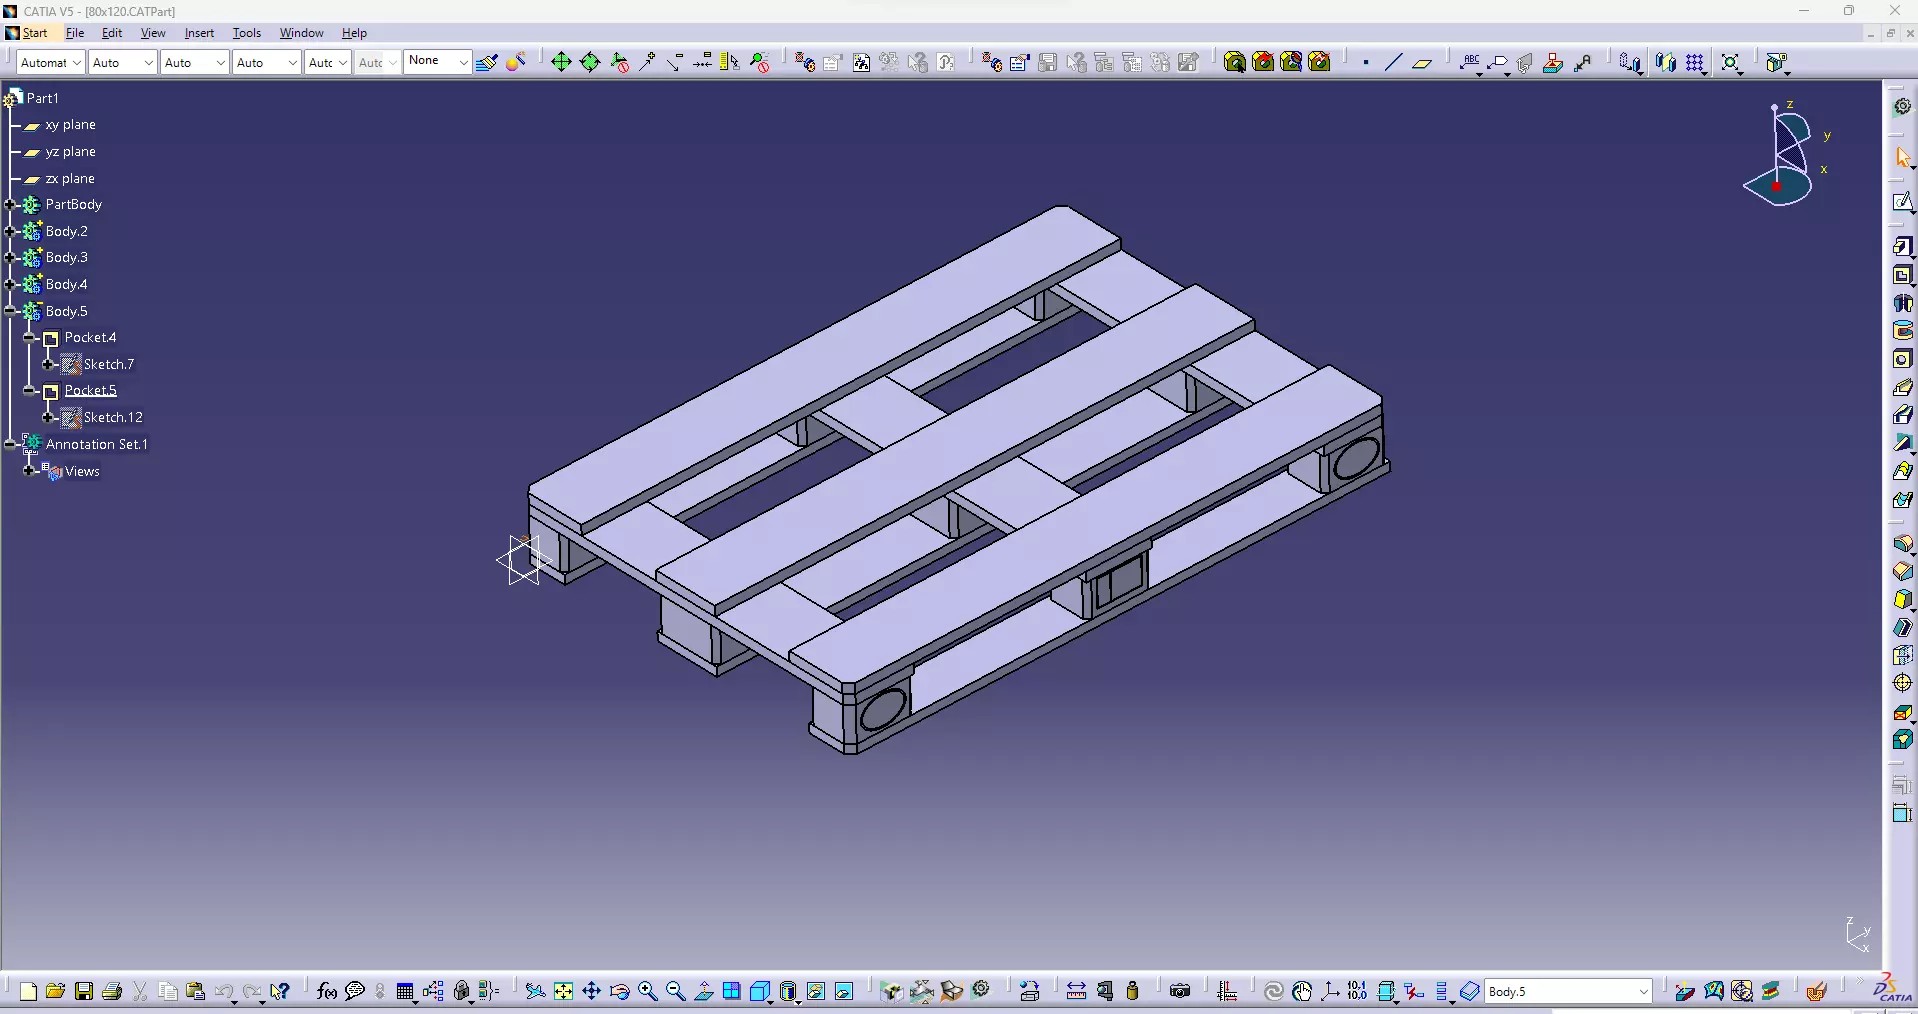Image resolution: width=1918 pixels, height=1014 pixels.
Task: Click the Pad tool in right toolbar
Action: [1903, 246]
